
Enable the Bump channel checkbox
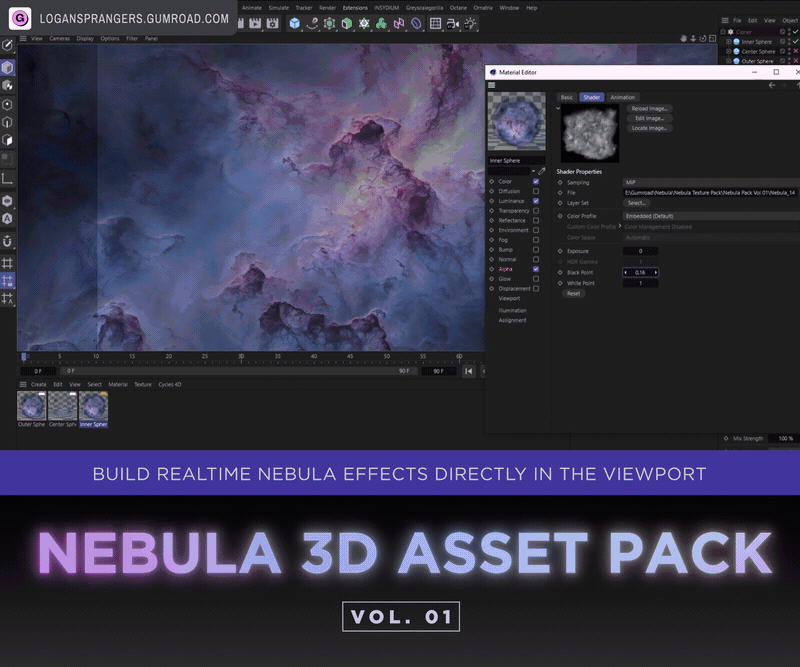coord(536,250)
